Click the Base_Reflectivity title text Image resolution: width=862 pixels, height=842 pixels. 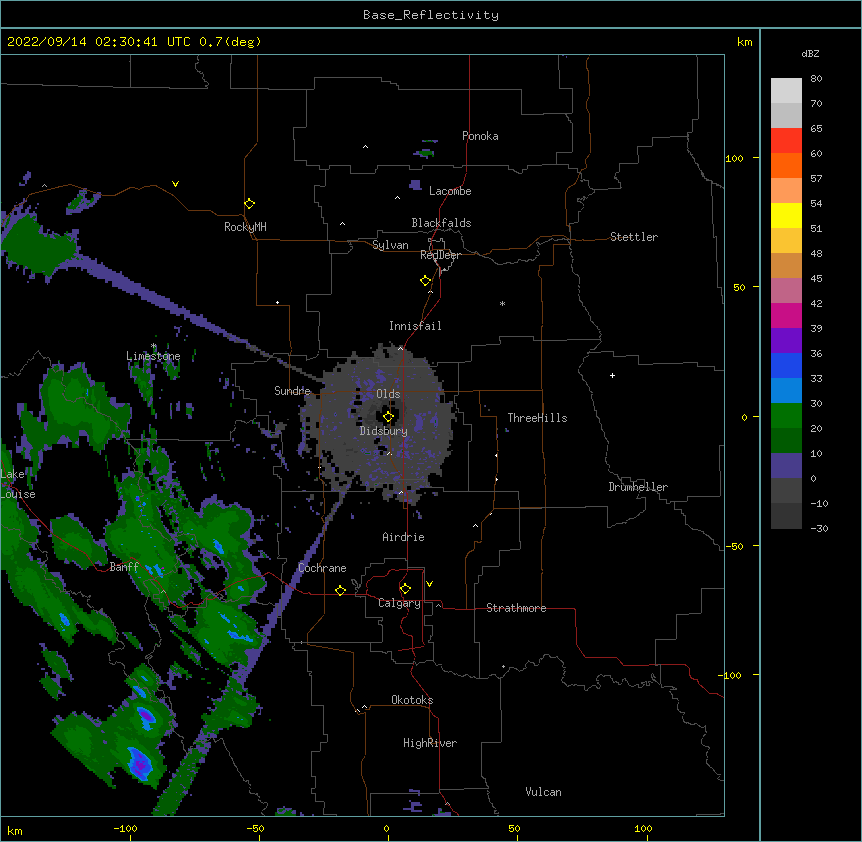pyautogui.click(x=431, y=15)
